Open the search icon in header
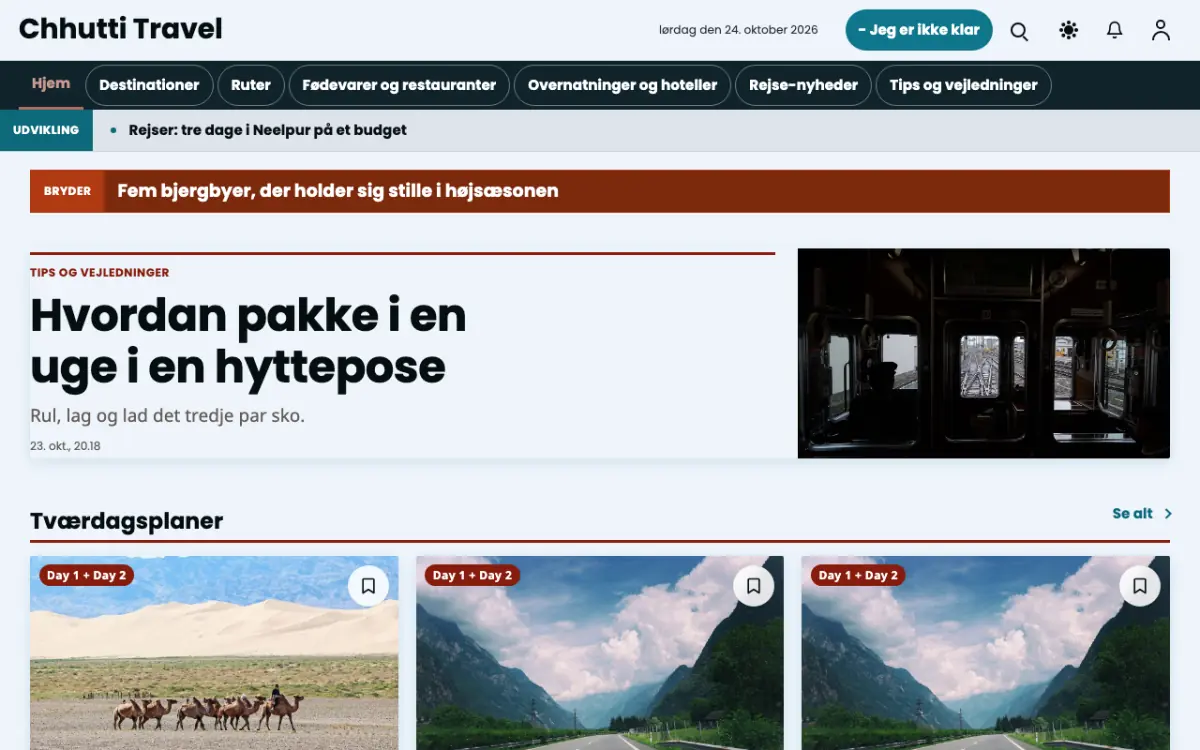The width and height of the screenshot is (1200, 750). [x=1019, y=31]
